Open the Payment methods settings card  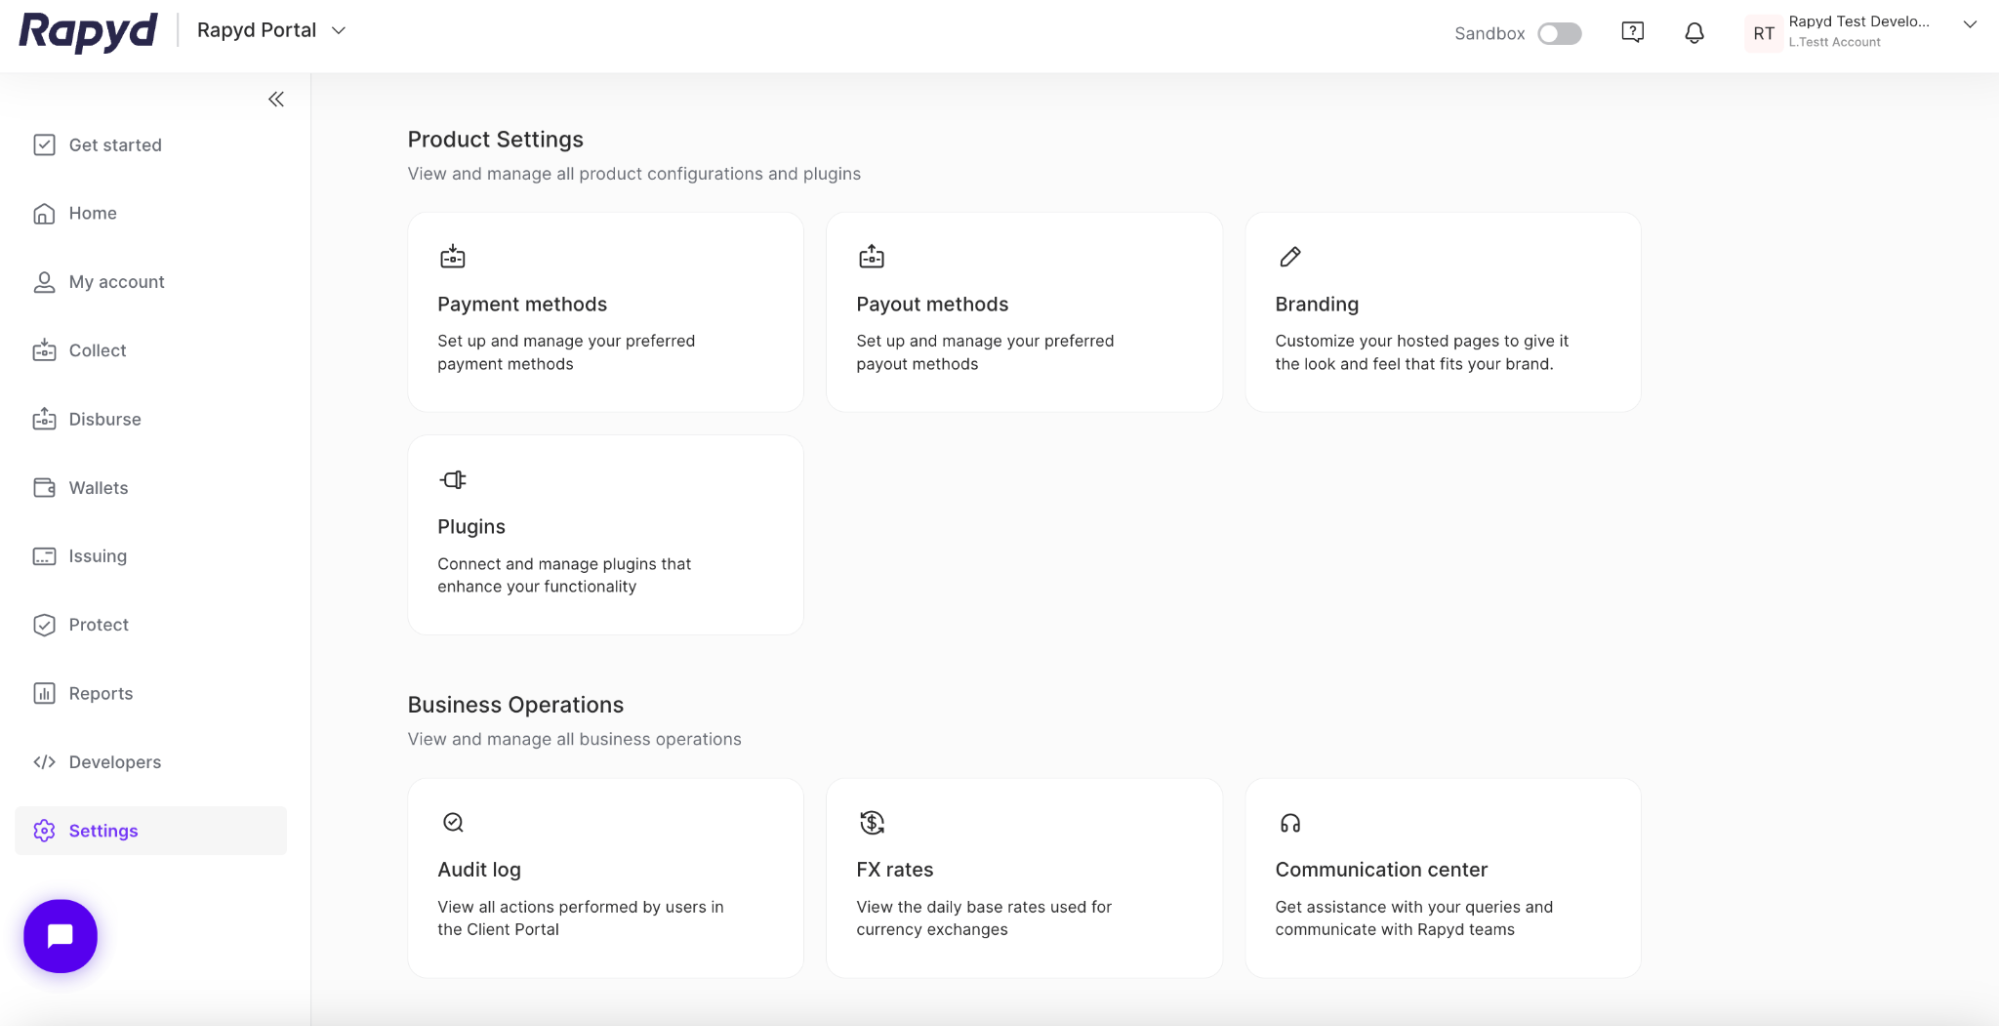[605, 312]
